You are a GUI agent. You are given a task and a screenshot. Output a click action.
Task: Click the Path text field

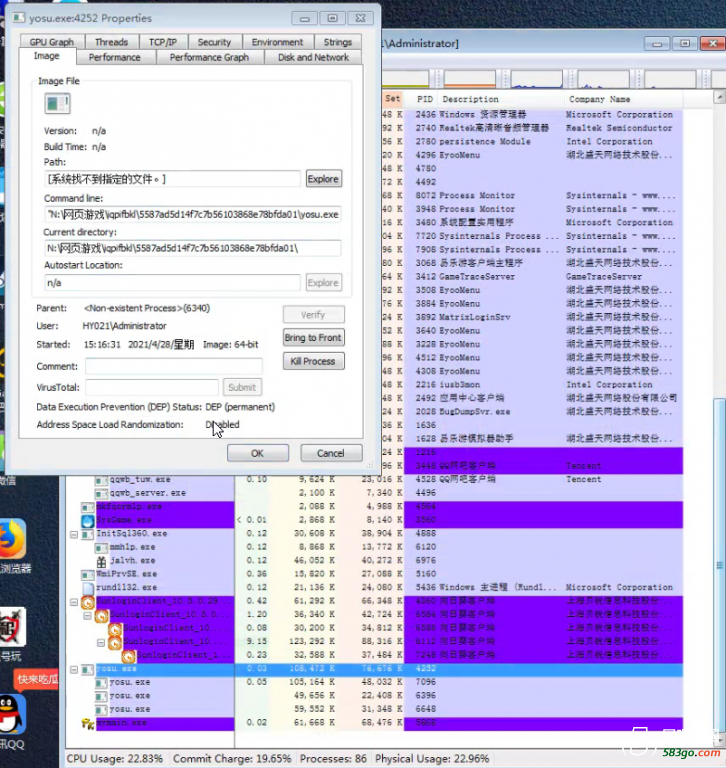(x=172, y=179)
